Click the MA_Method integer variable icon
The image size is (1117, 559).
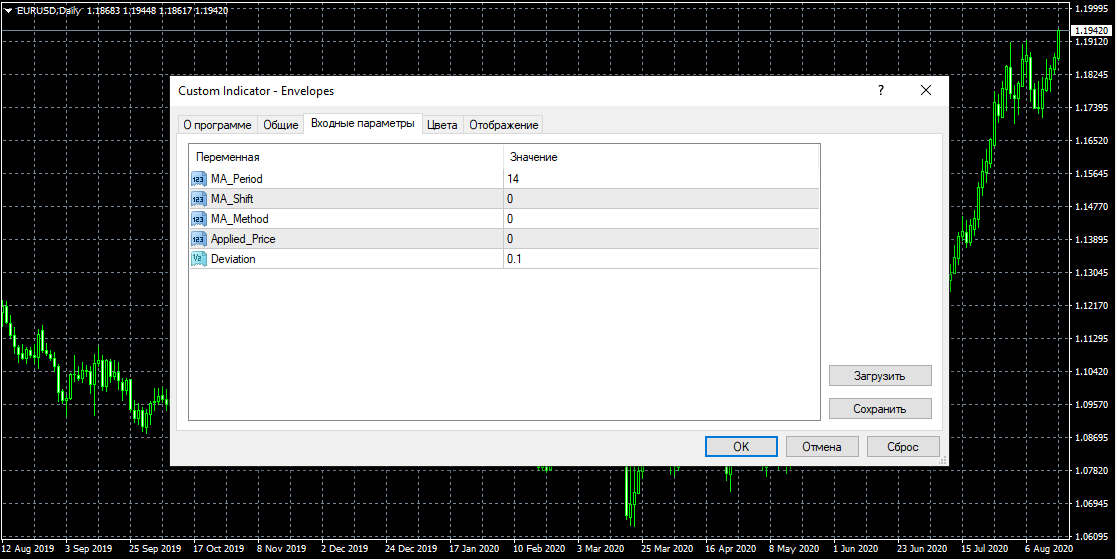tap(198, 219)
